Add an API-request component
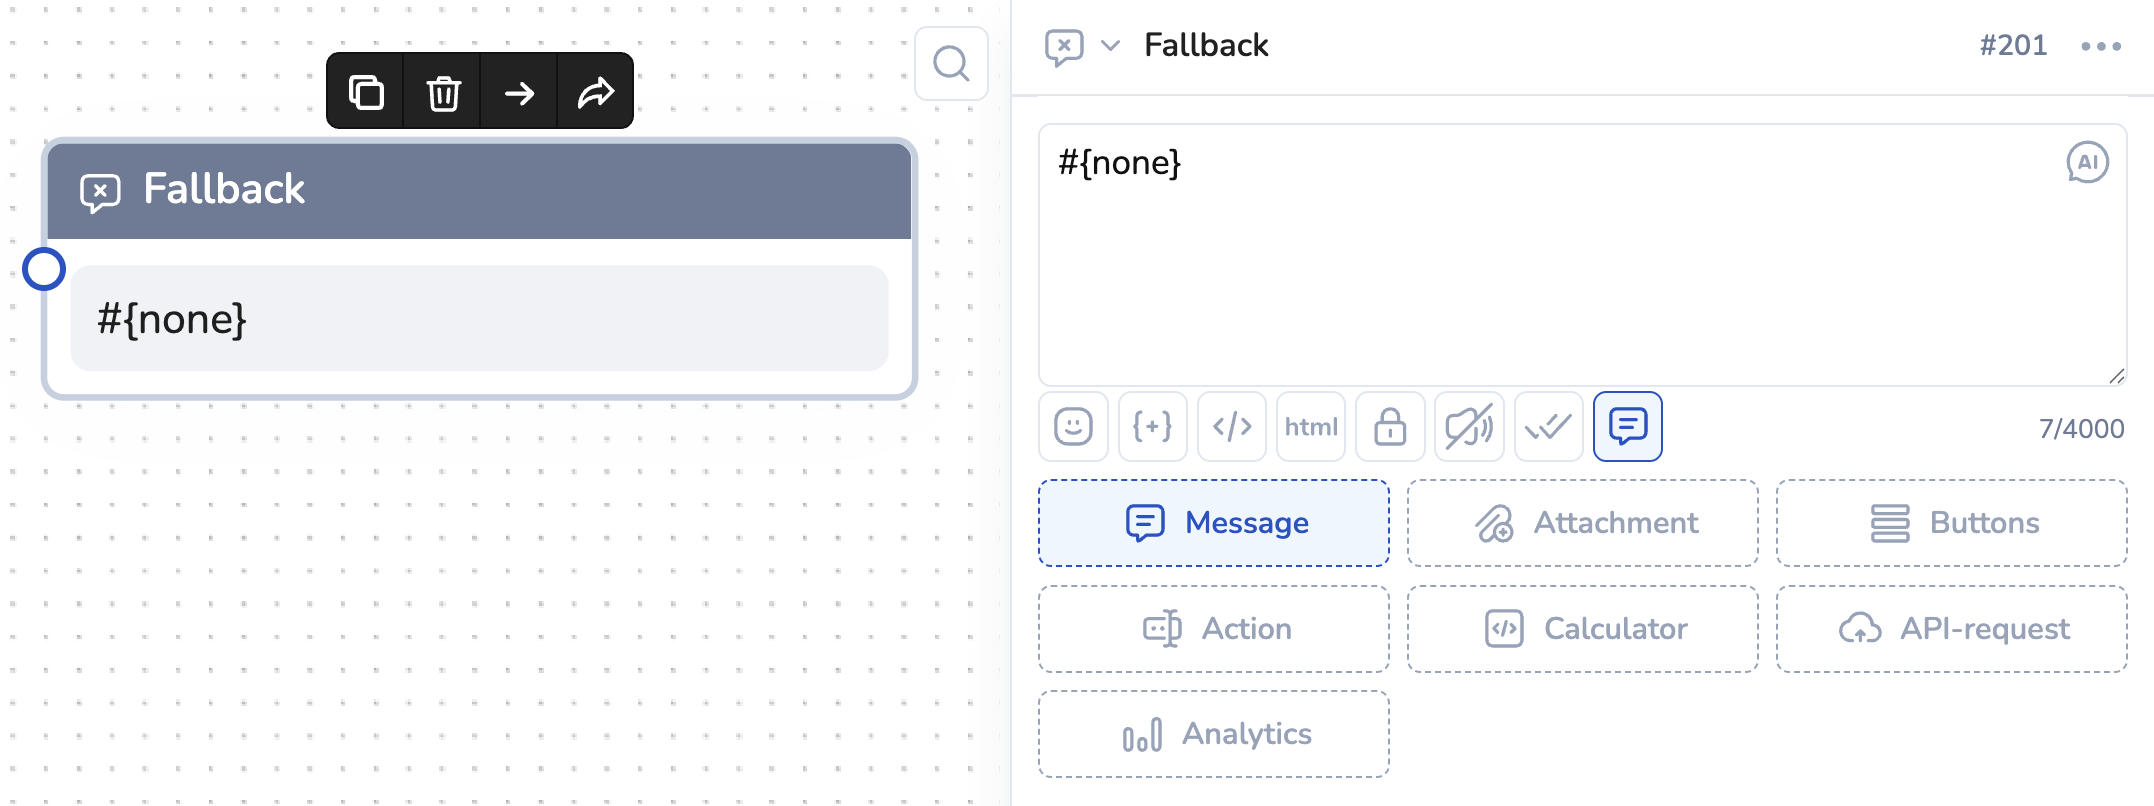The image size is (2154, 806). (x=1951, y=629)
